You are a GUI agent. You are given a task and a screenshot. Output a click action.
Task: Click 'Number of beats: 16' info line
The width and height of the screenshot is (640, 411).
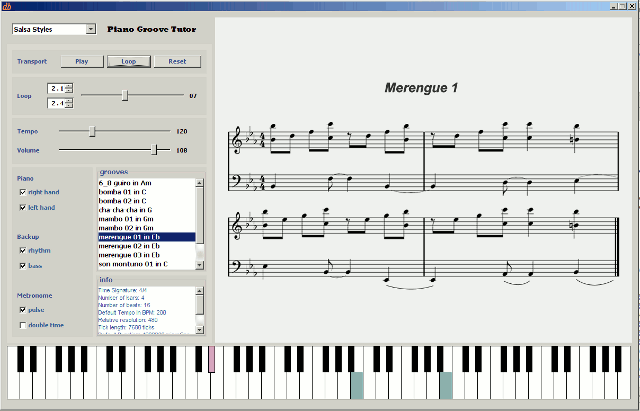[124, 305]
